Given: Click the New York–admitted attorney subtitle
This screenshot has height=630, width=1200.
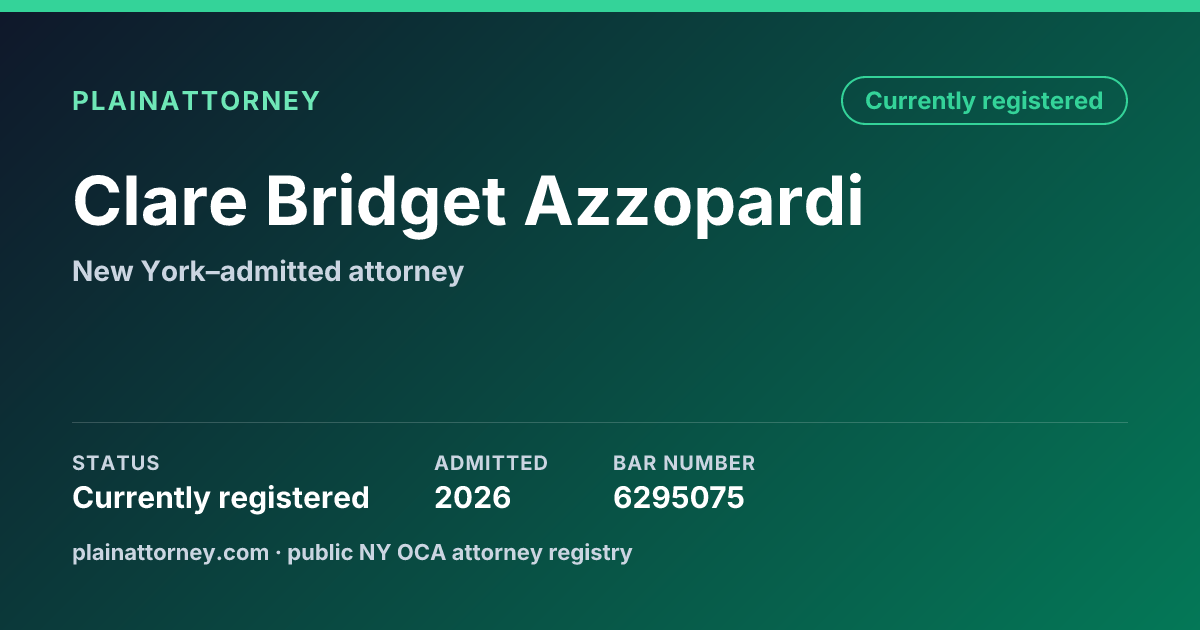Looking at the screenshot, I should 268,271.
